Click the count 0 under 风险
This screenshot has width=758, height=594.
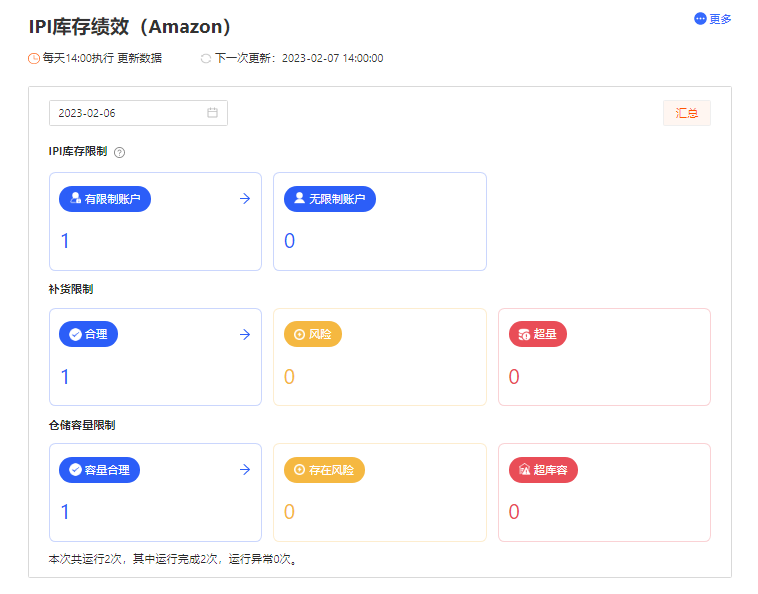(x=290, y=377)
